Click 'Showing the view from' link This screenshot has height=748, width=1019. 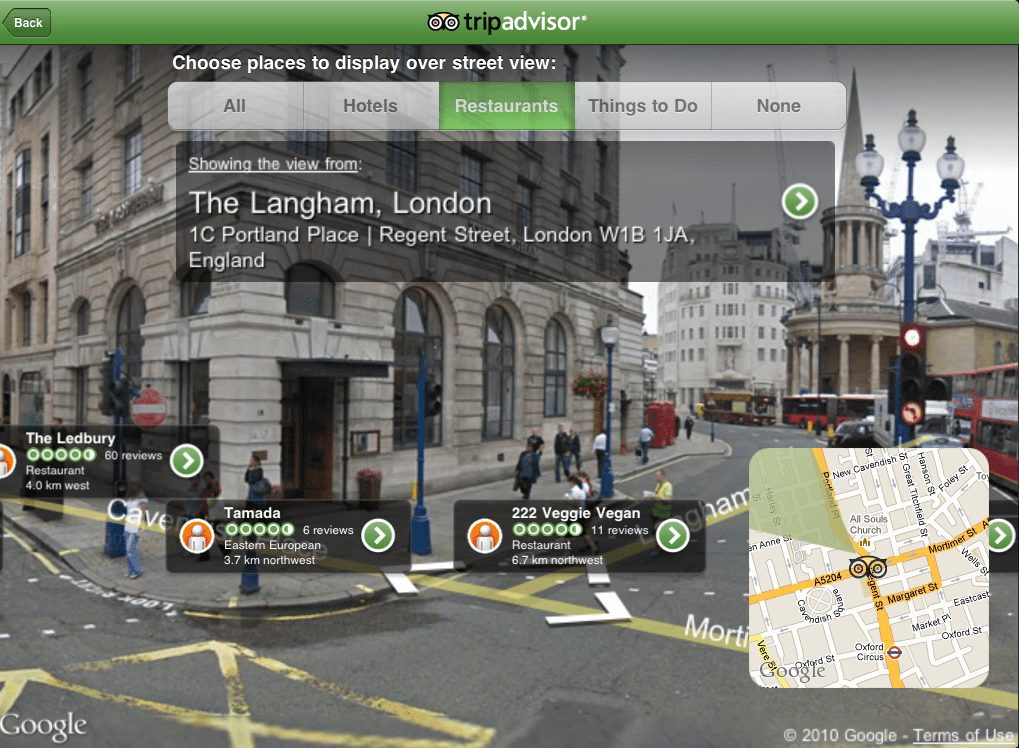[274, 164]
